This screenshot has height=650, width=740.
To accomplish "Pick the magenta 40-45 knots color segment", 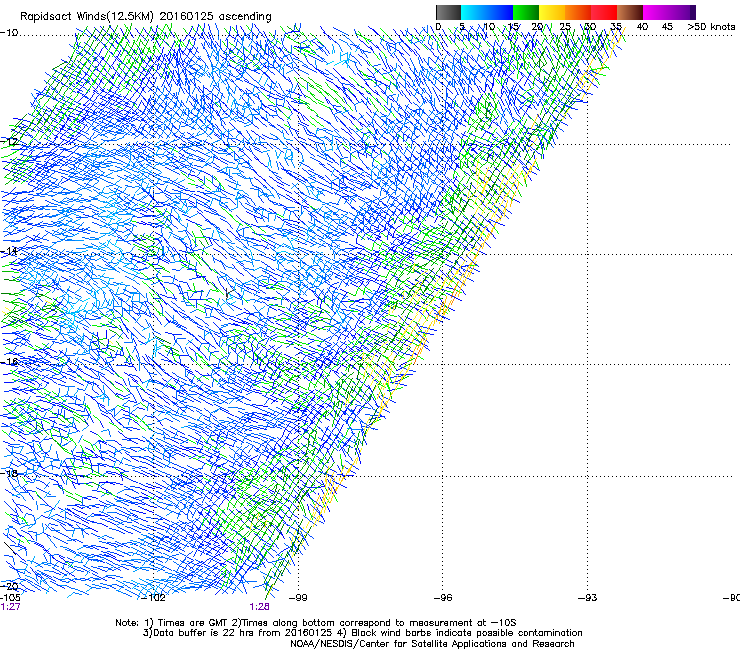I will tap(656, 12).
